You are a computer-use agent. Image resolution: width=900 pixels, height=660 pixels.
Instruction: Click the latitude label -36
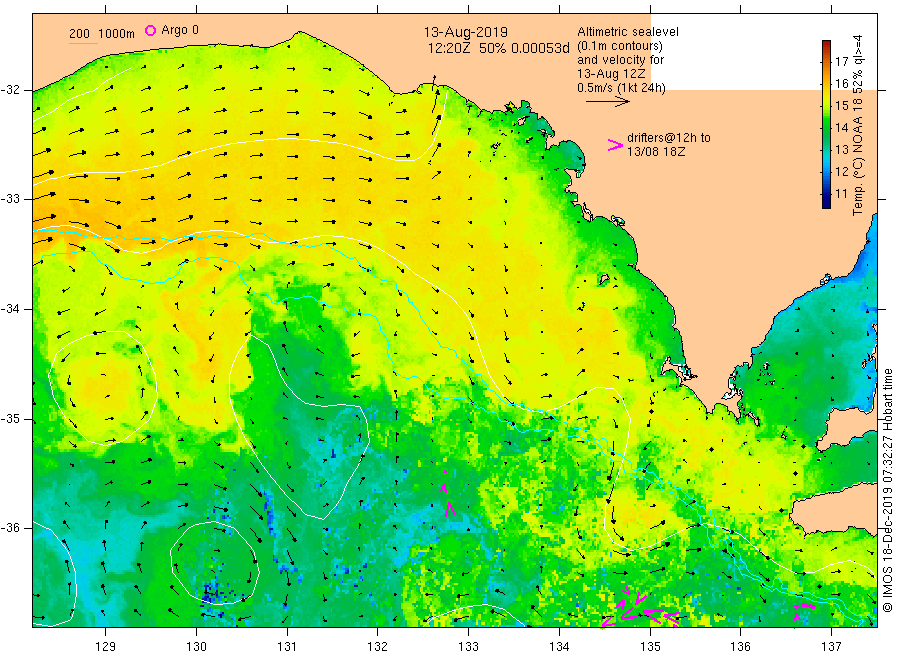coord(10,528)
